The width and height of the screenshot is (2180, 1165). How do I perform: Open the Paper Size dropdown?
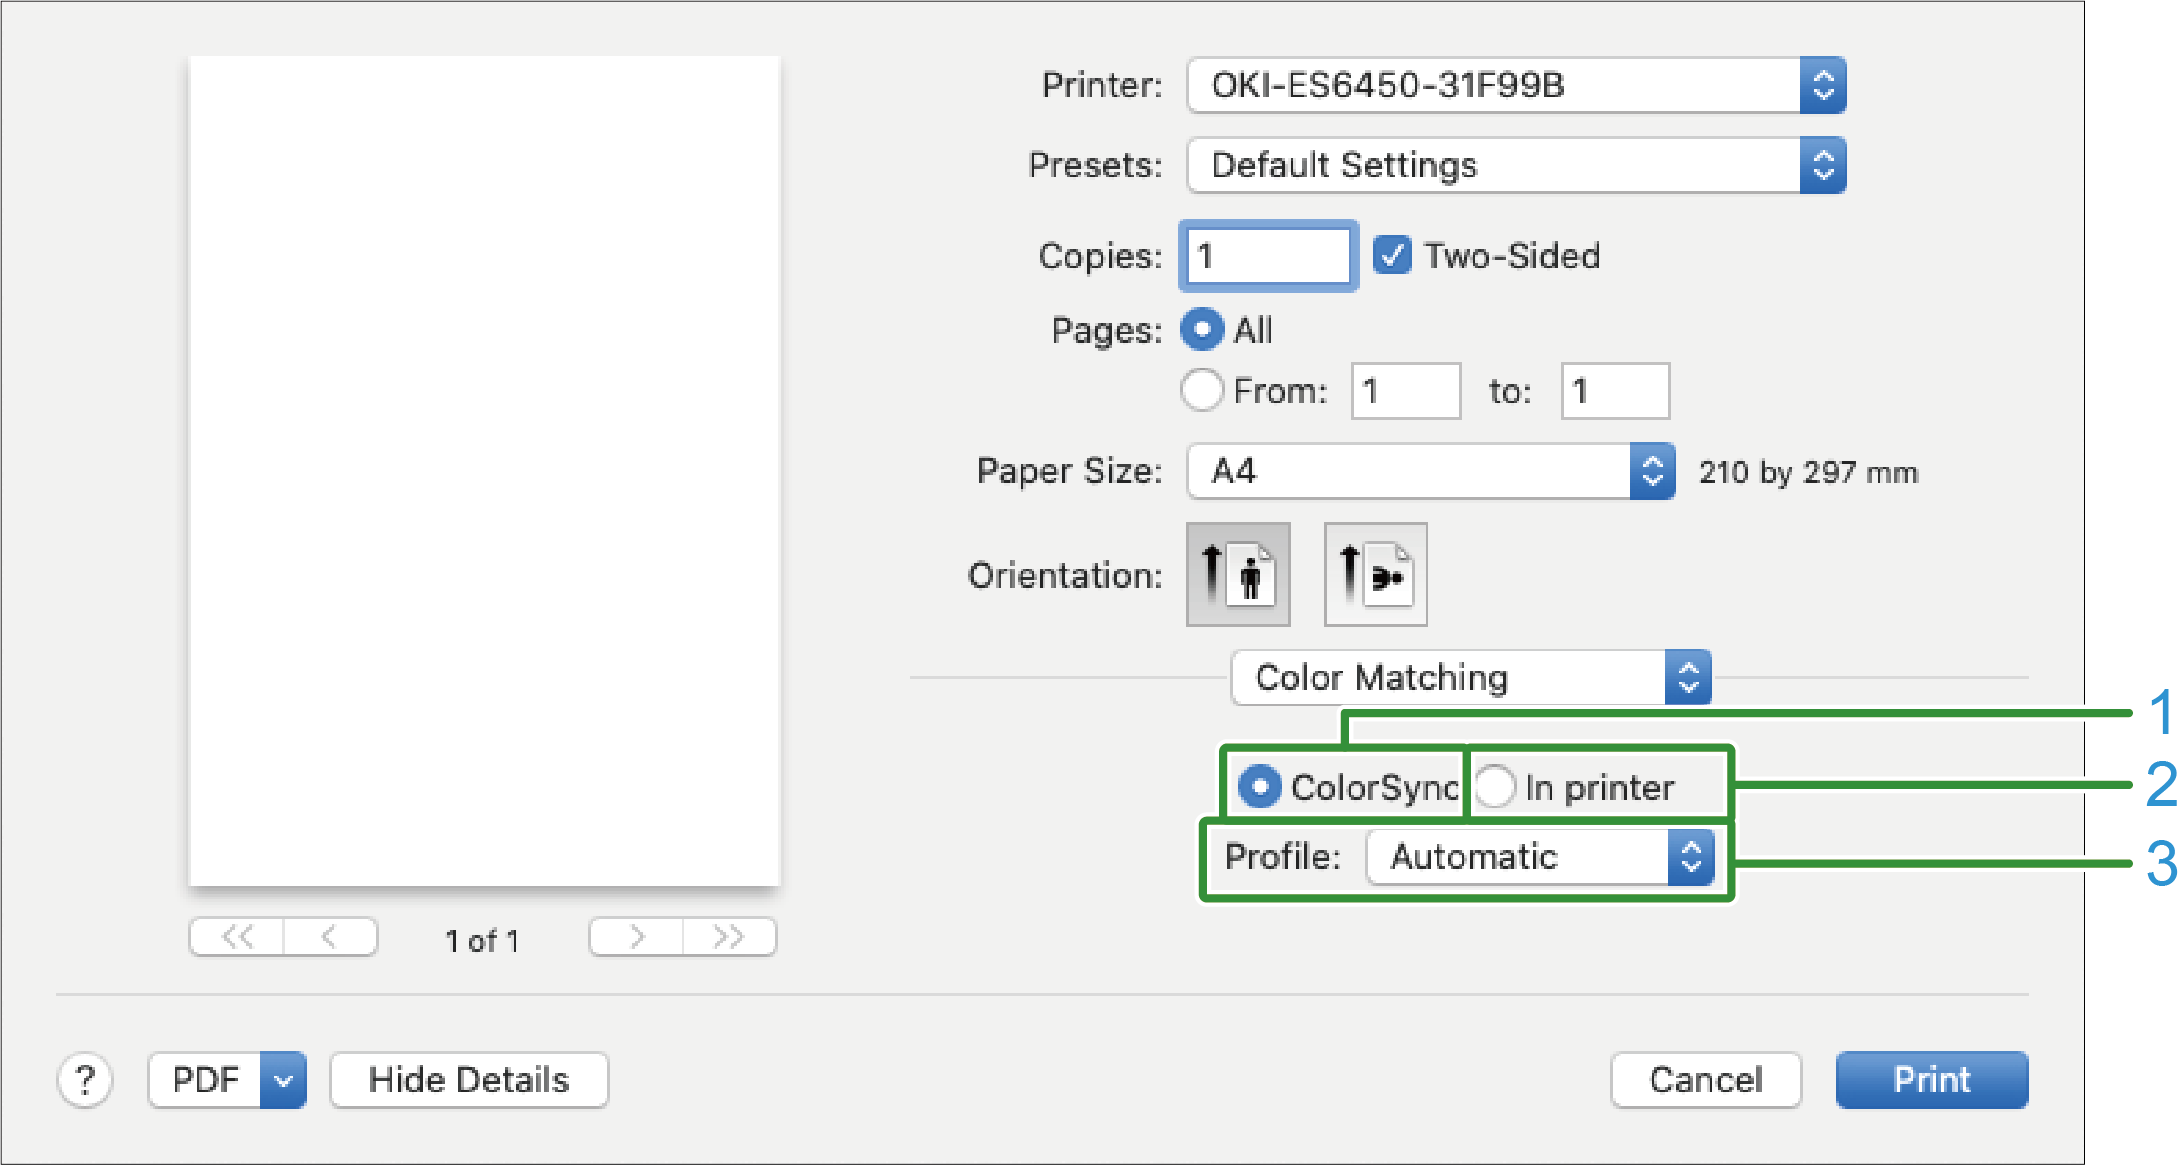click(1430, 471)
